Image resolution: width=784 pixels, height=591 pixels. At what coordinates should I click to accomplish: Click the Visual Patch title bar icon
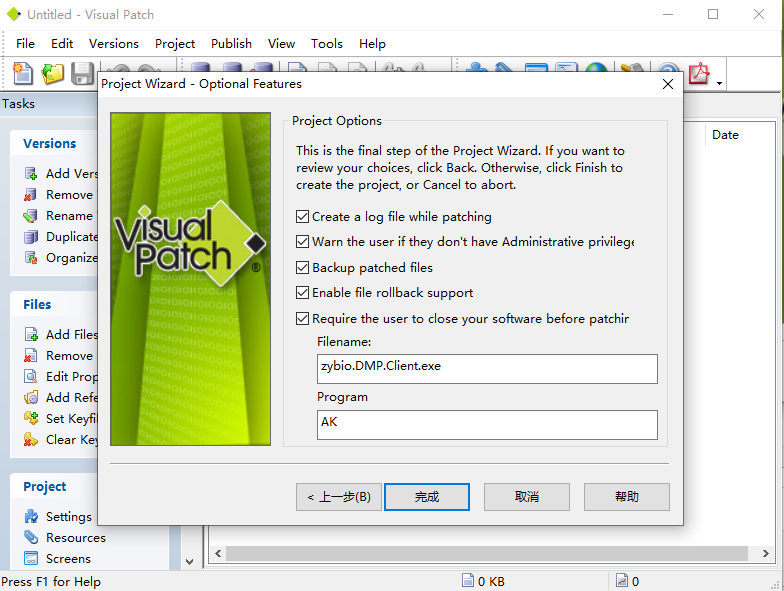tap(14, 14)
